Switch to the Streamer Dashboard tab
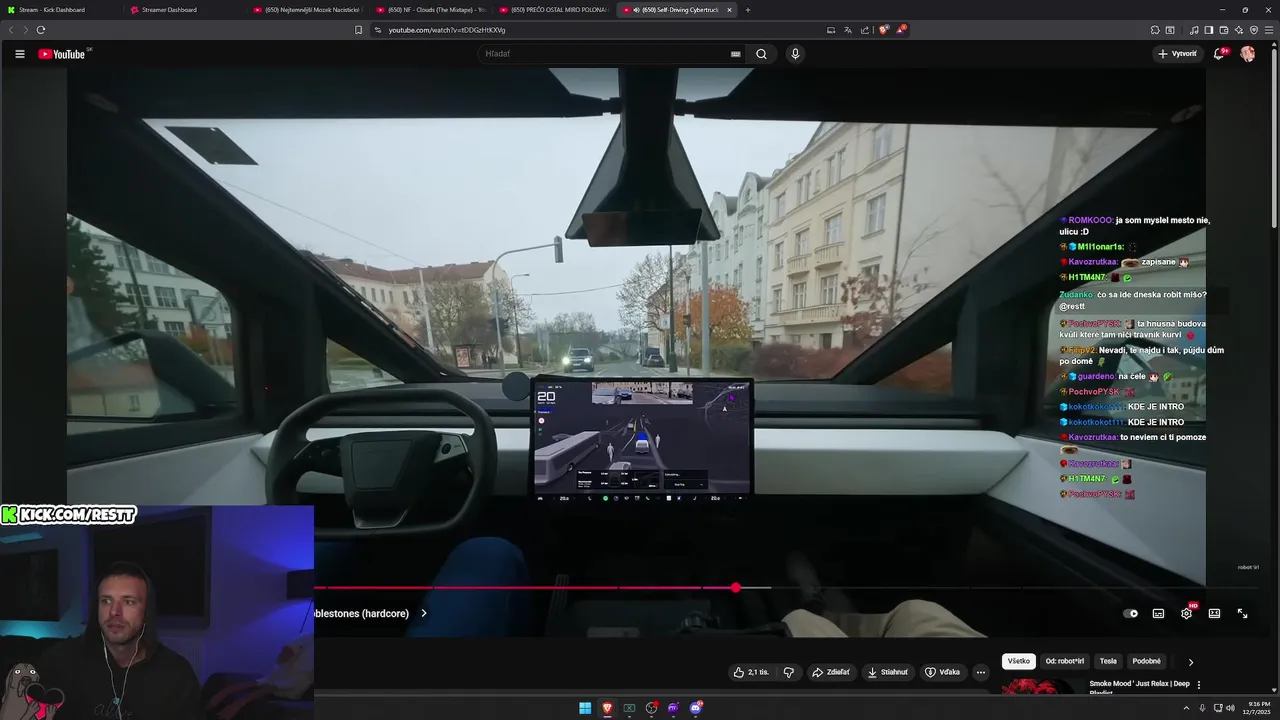This screenshot has height=720, width=1280. [x=180, y=10]
